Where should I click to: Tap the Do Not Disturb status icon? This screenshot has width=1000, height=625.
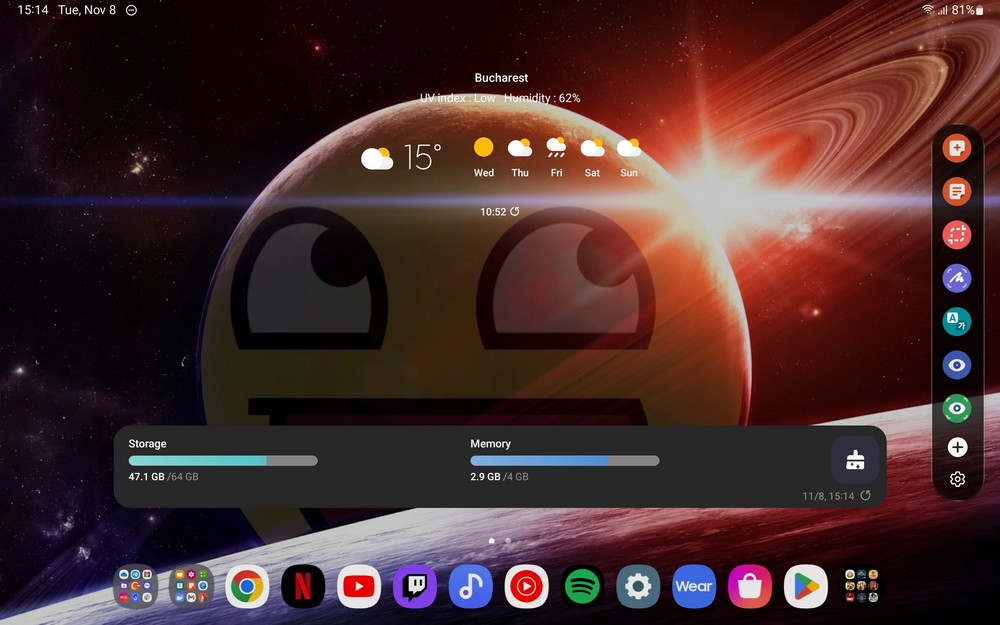(x=132, y=10)
